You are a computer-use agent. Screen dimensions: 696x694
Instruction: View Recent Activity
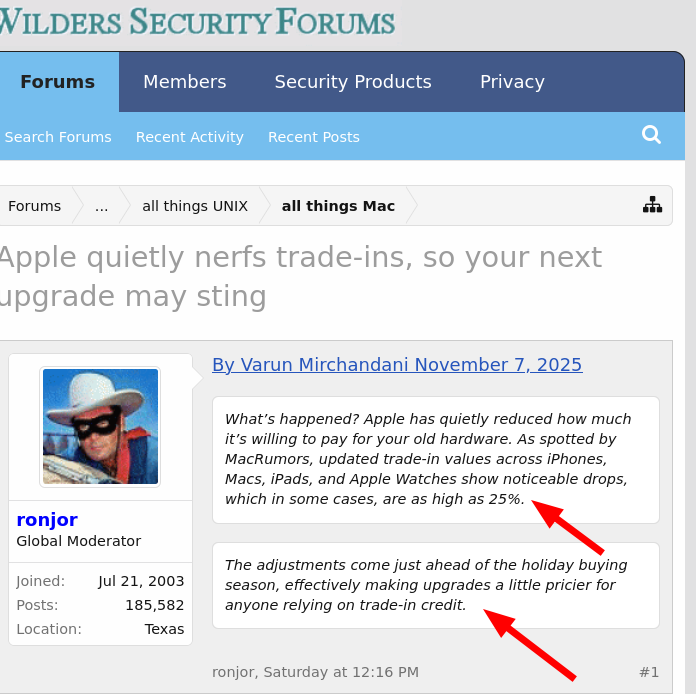[x=190, y=137]
